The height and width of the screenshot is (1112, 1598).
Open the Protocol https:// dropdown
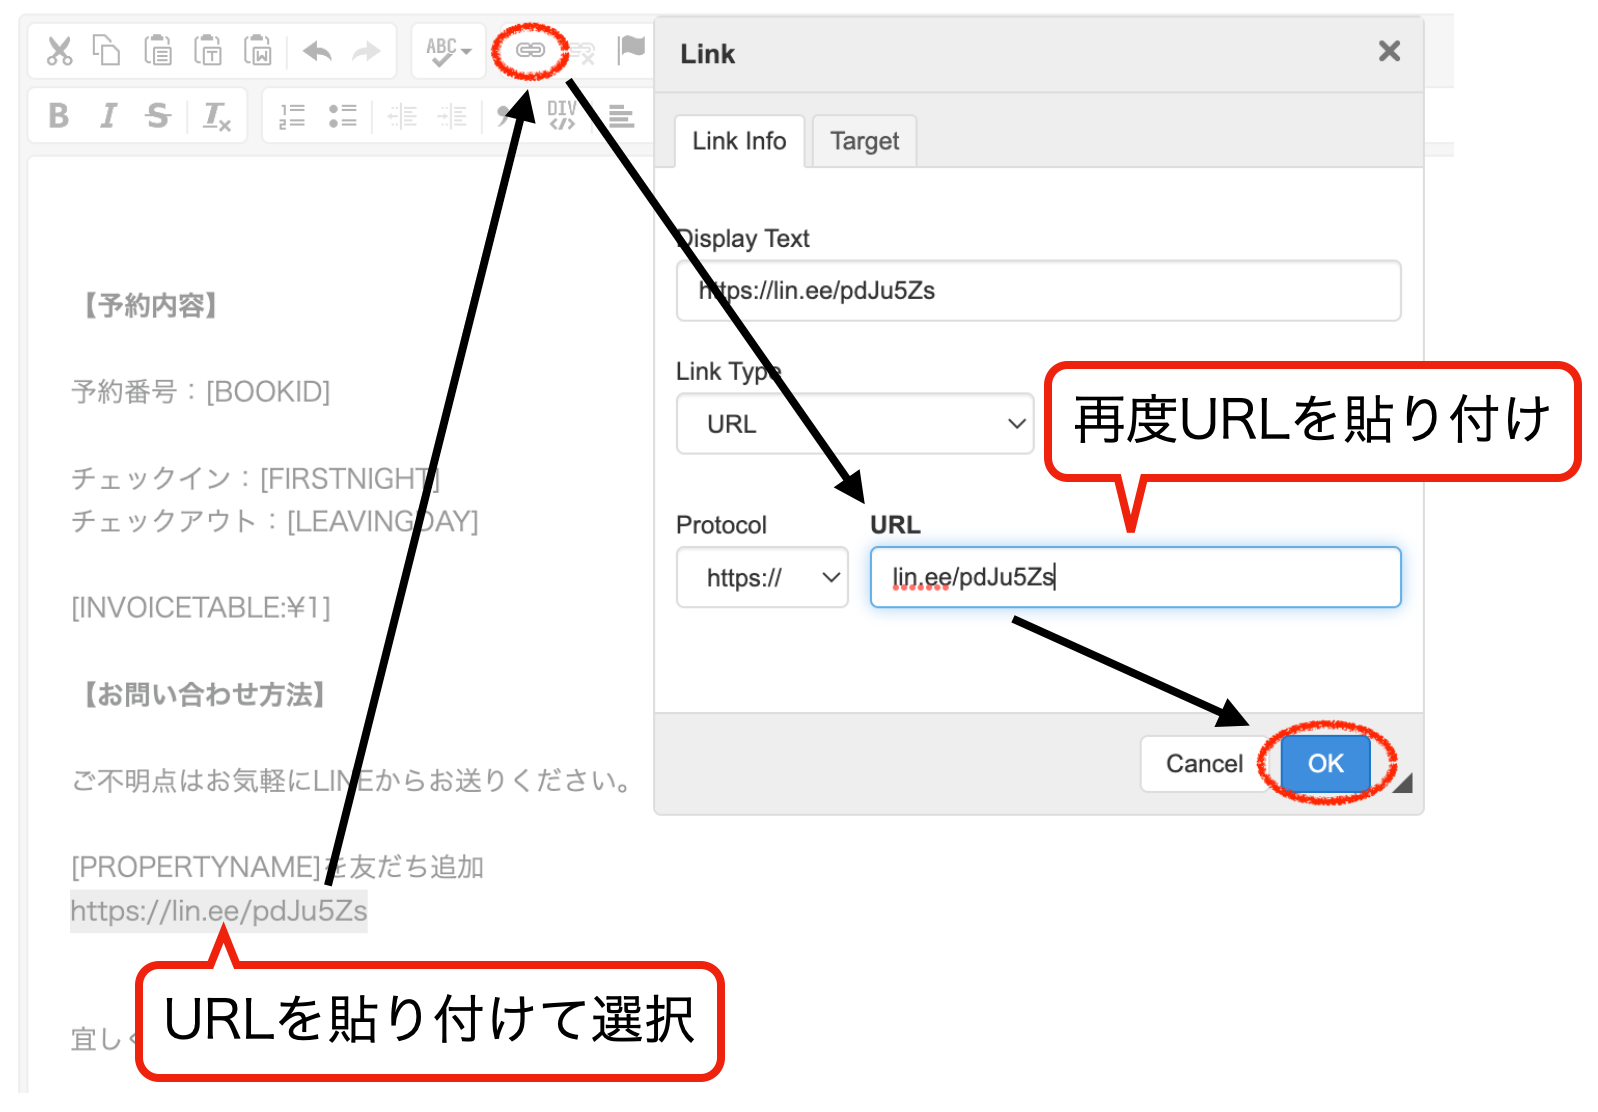click(762, 577)
